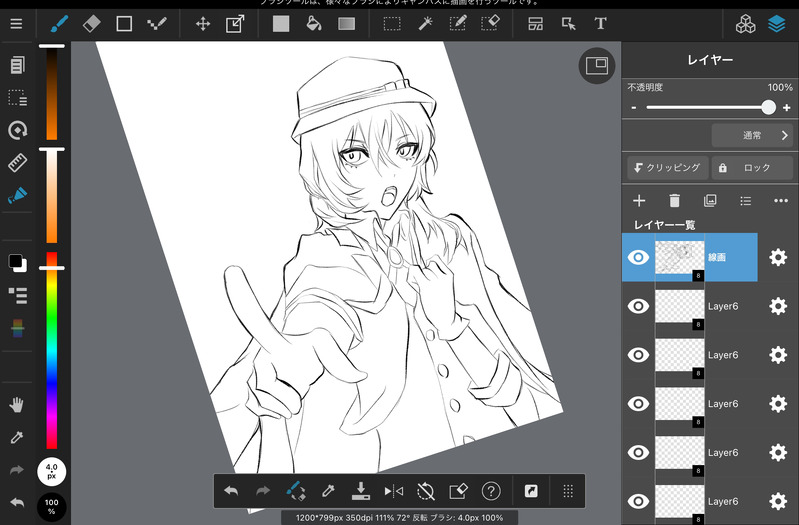Tap the 100% brush opacity circle
The image size is (799, 525).
pyautogui.click(x=51, y=507)
